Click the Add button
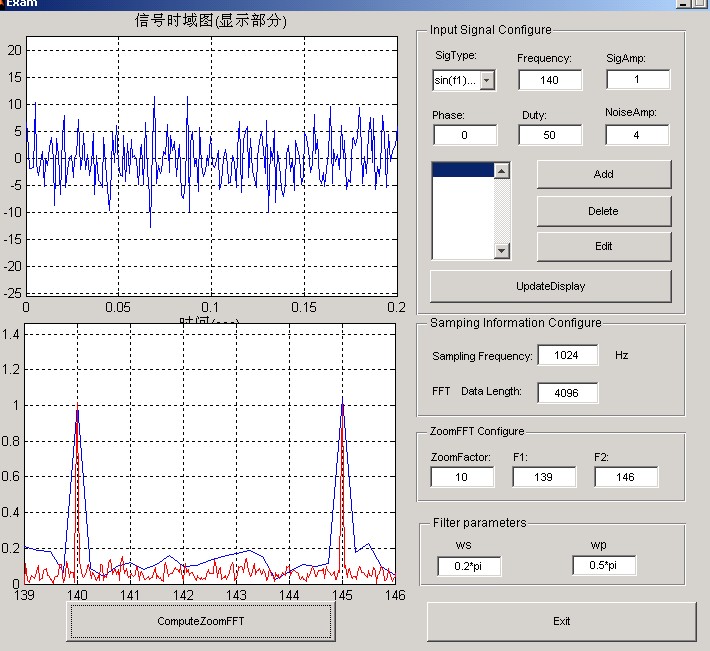The width and height of the screenshot is (710, 651). click(604, 174)
